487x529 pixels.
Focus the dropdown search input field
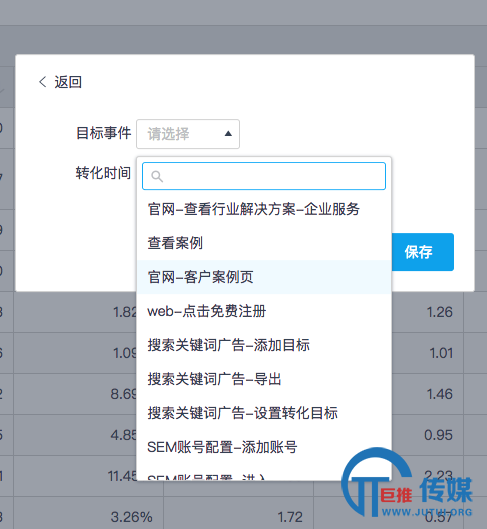(264, 176)
